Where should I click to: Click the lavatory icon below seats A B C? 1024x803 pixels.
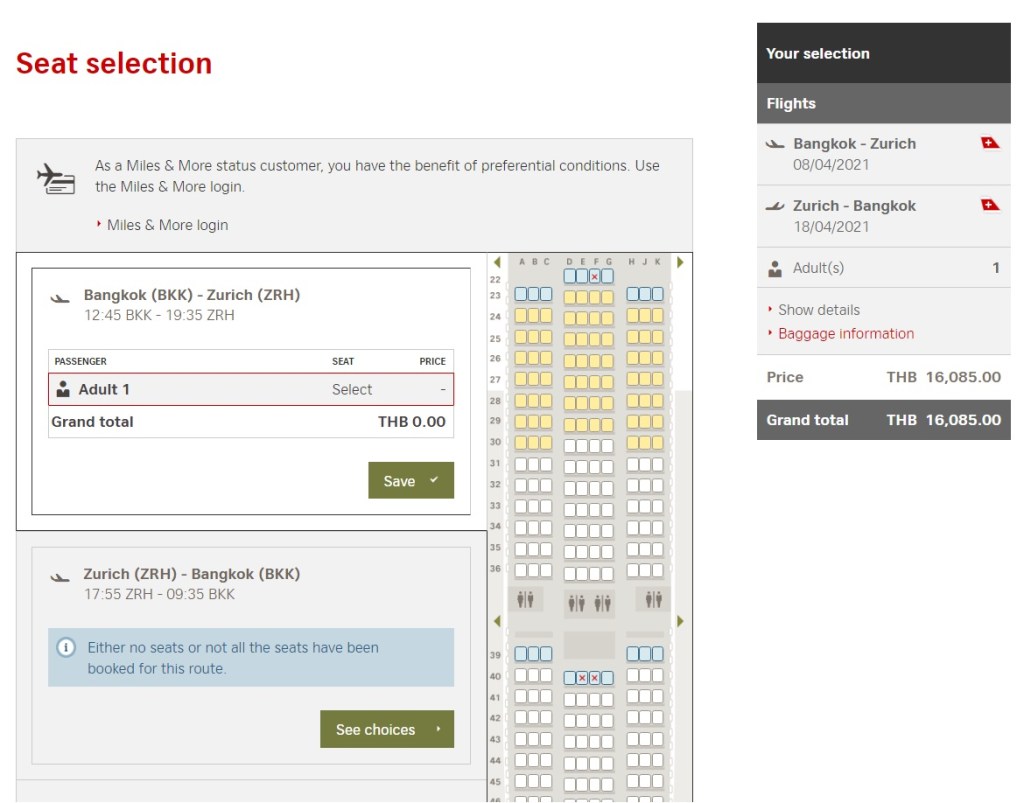coord(526,600)
